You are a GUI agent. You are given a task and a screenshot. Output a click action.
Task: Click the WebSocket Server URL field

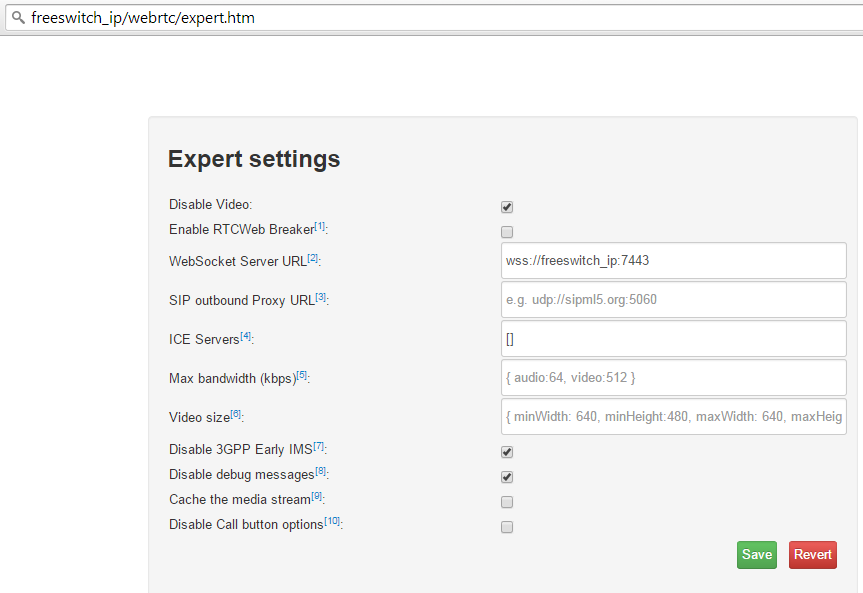(x=674, y=260)
